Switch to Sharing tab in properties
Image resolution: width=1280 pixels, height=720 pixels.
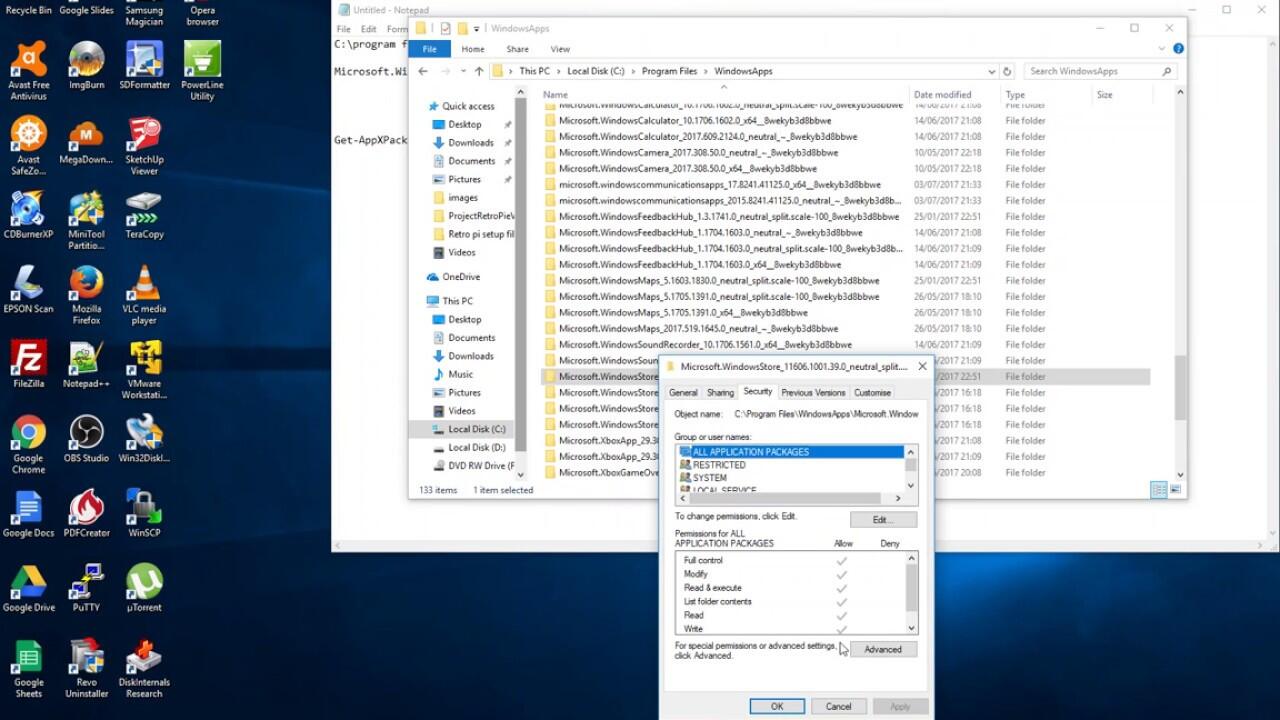720,392
